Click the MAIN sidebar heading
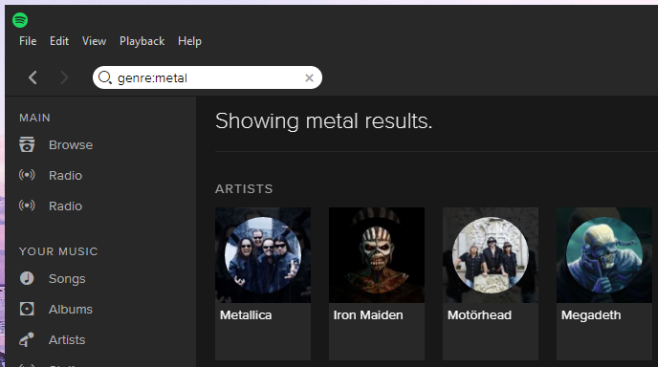Image resolution: width=658 pixels, height=367 pixels. [x=35, y=118]
